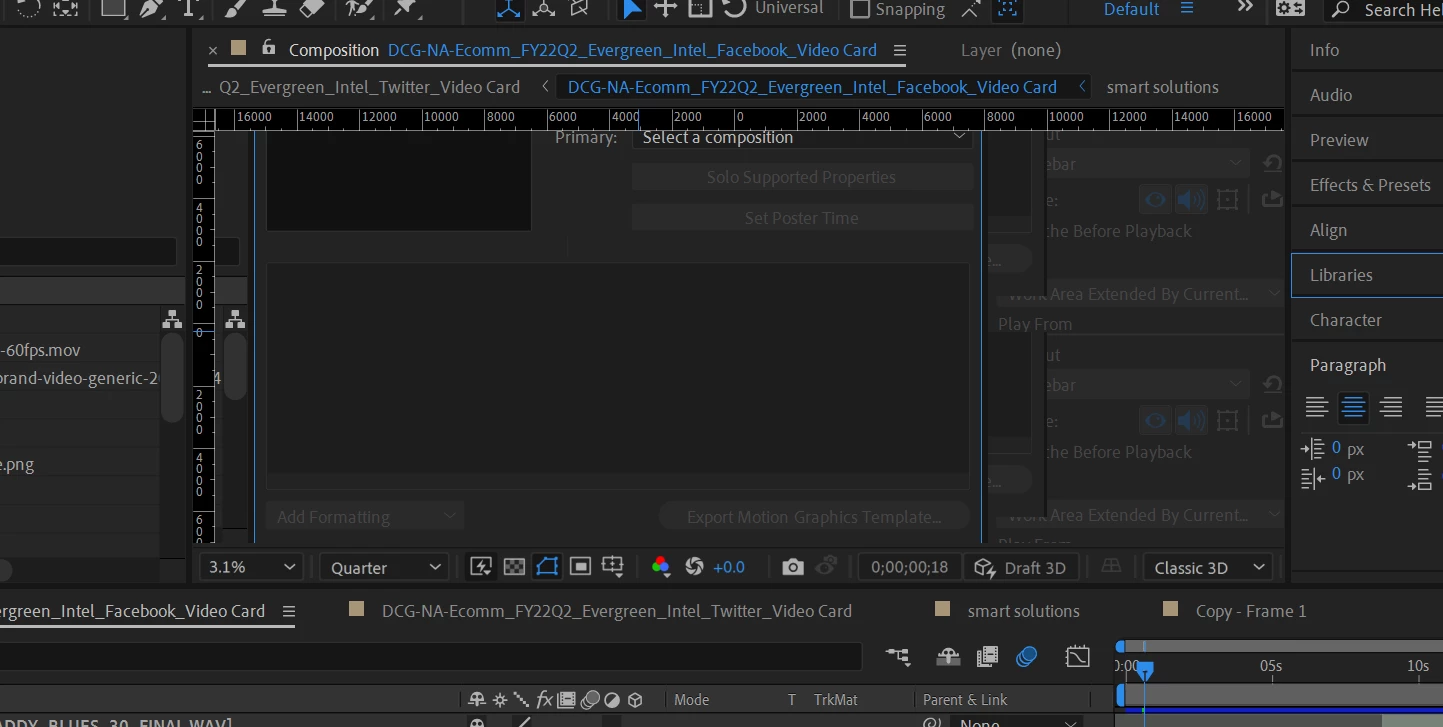
Task: Click the lock icon on the Composition tab
Action: pos(268,48)
